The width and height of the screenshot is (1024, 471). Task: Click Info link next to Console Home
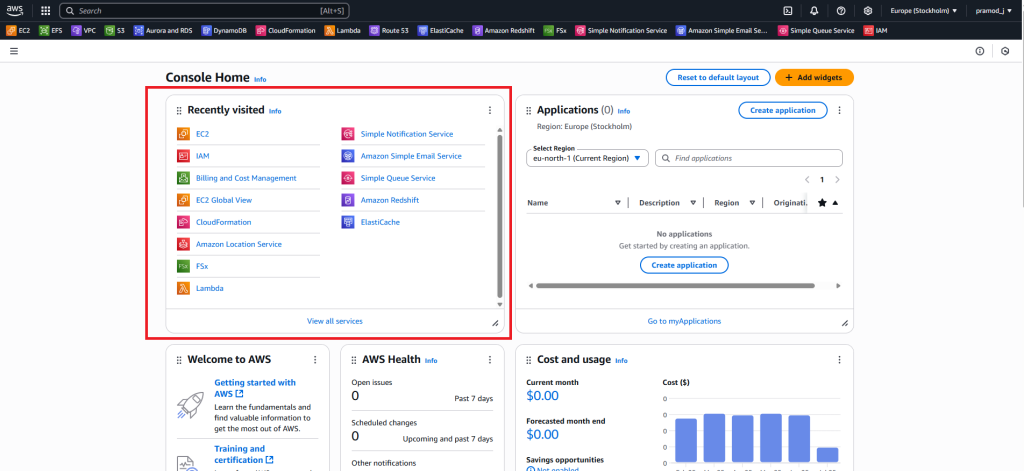point(260,79)
